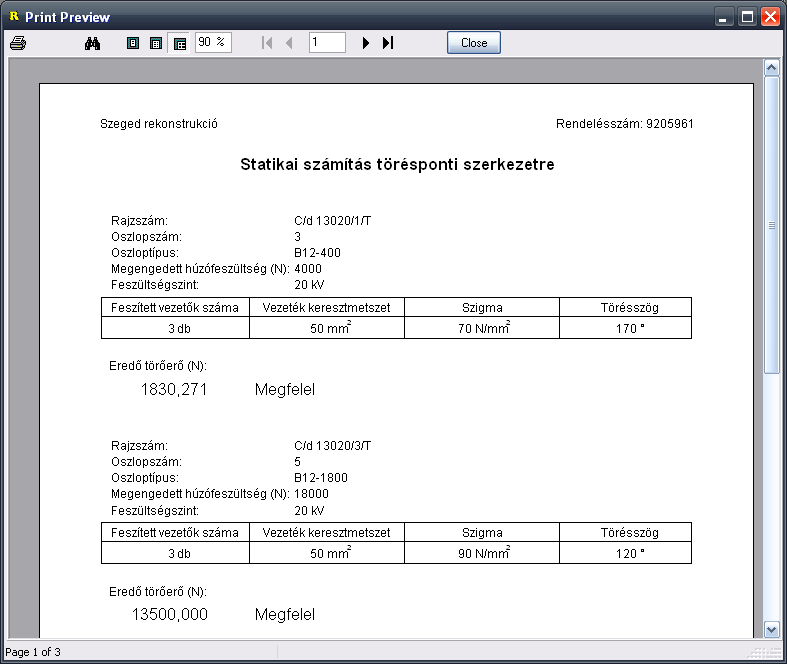
Task: Click the value '4000' for allowed tension
Action: 308,269
